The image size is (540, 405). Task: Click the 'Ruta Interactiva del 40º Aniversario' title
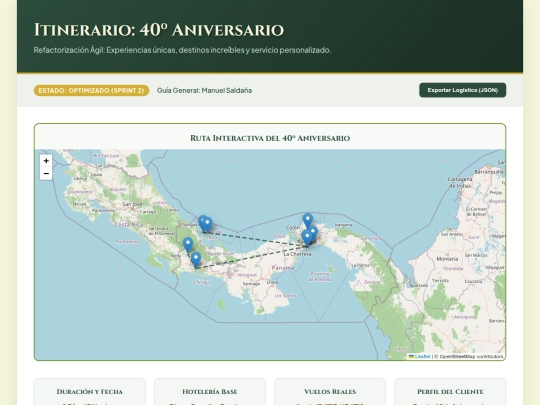pyautogui.click(x=270, y=138)
